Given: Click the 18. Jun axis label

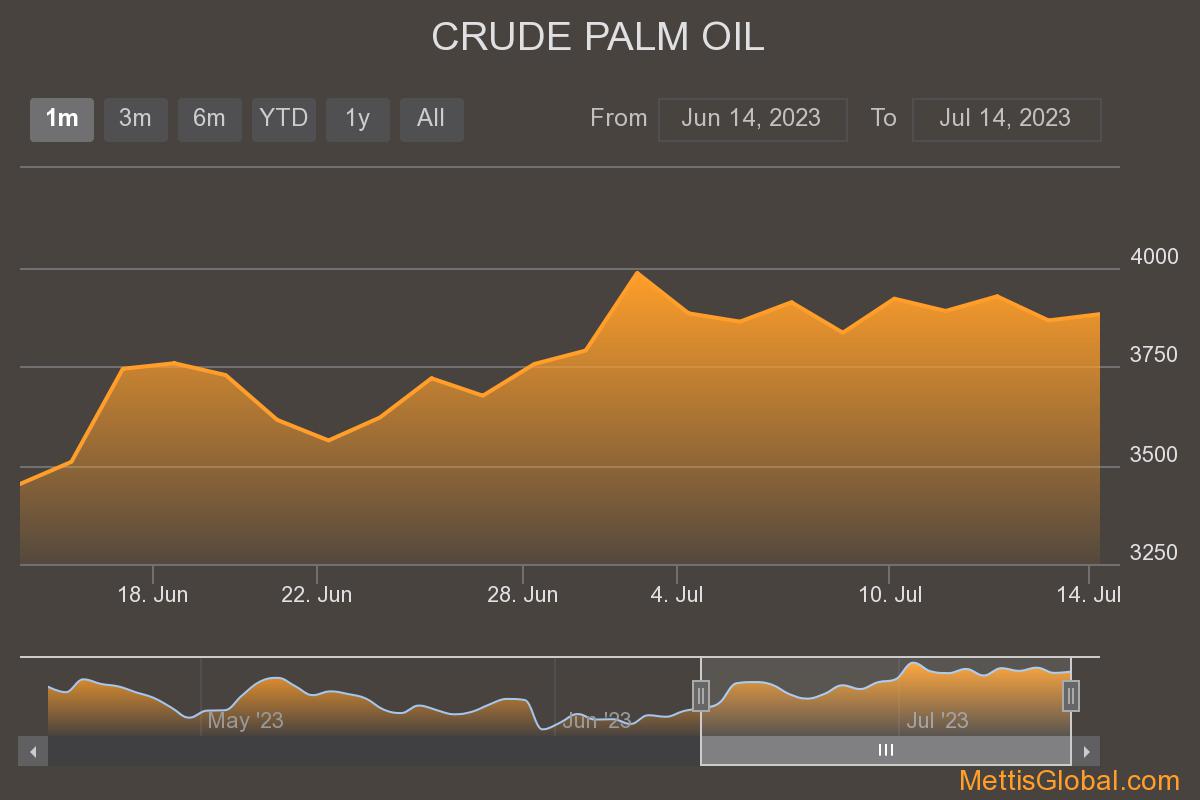Looking at the screenshot, I should pyautogui.click(x=155, y=594).
